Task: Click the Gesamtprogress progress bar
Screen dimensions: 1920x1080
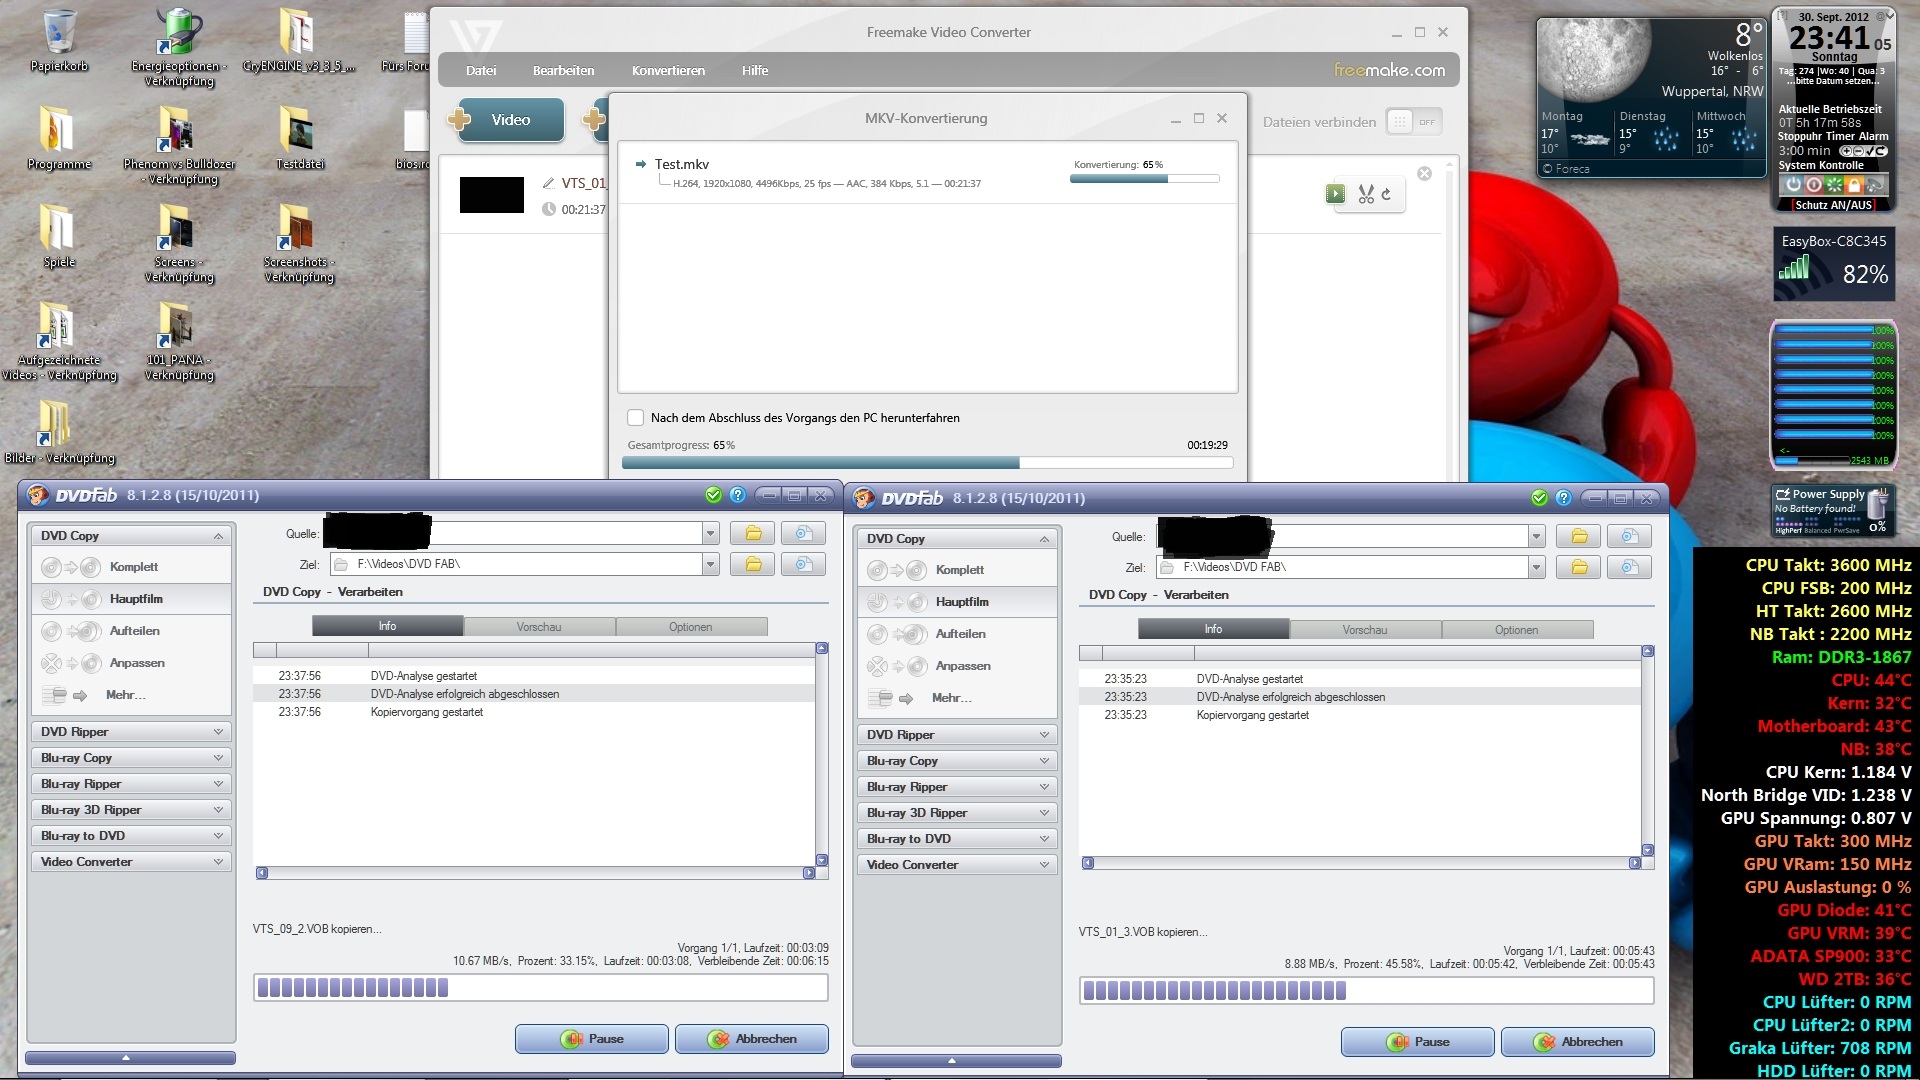Action: [x=927, y=463]
